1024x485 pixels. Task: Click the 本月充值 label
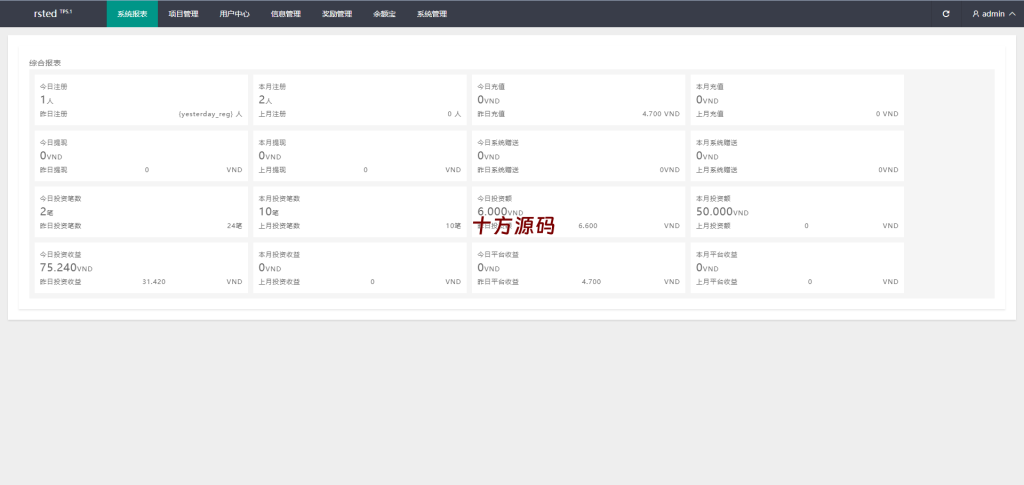point(710,87)
